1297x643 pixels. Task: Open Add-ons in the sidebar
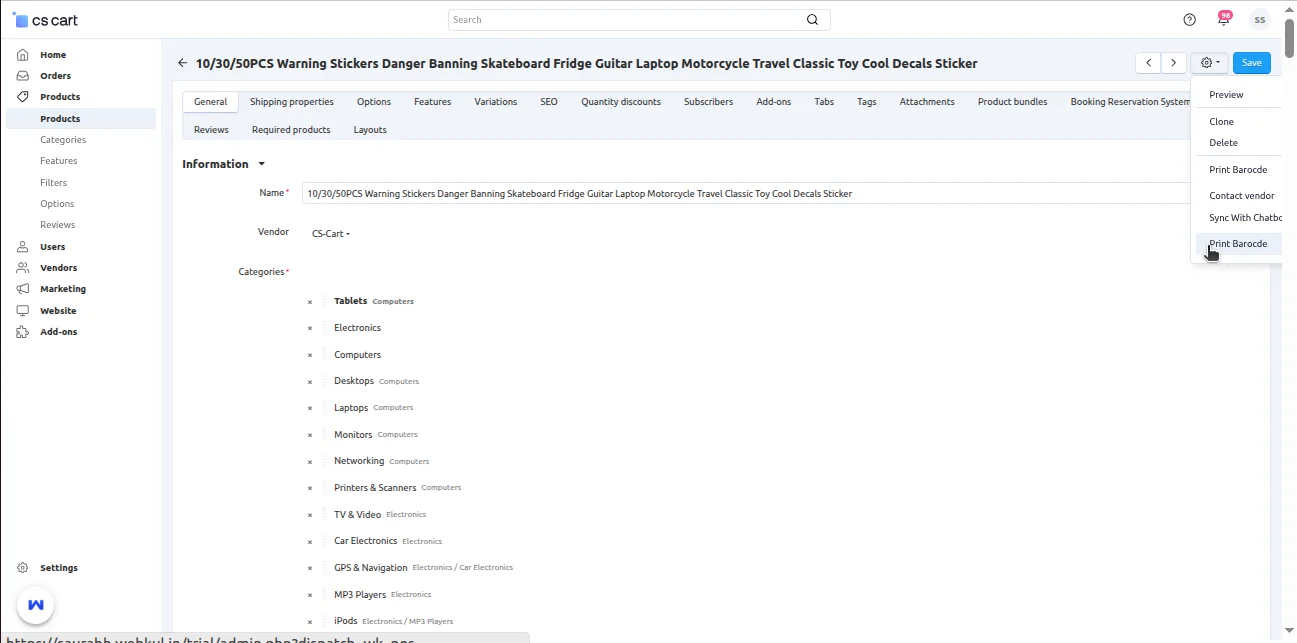pyautogui.click(x=58, y=332)
